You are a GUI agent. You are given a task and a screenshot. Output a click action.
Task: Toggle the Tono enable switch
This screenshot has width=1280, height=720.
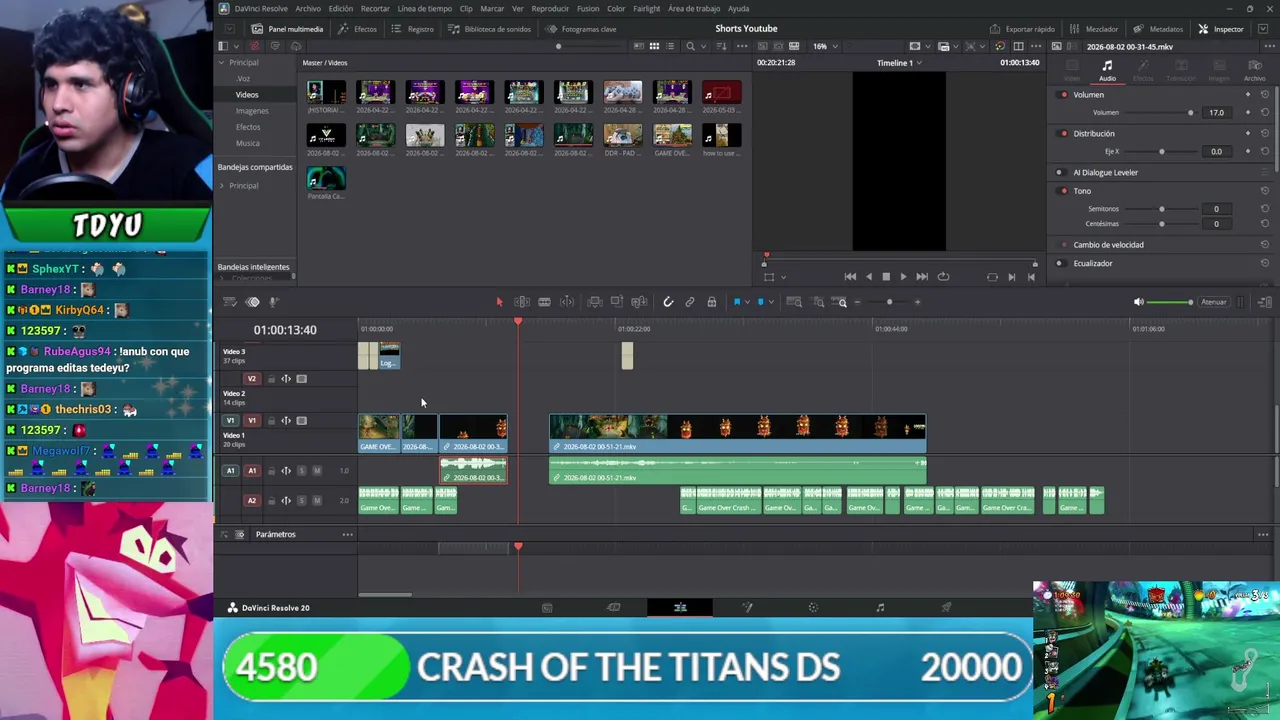(x=1064, y=191)
